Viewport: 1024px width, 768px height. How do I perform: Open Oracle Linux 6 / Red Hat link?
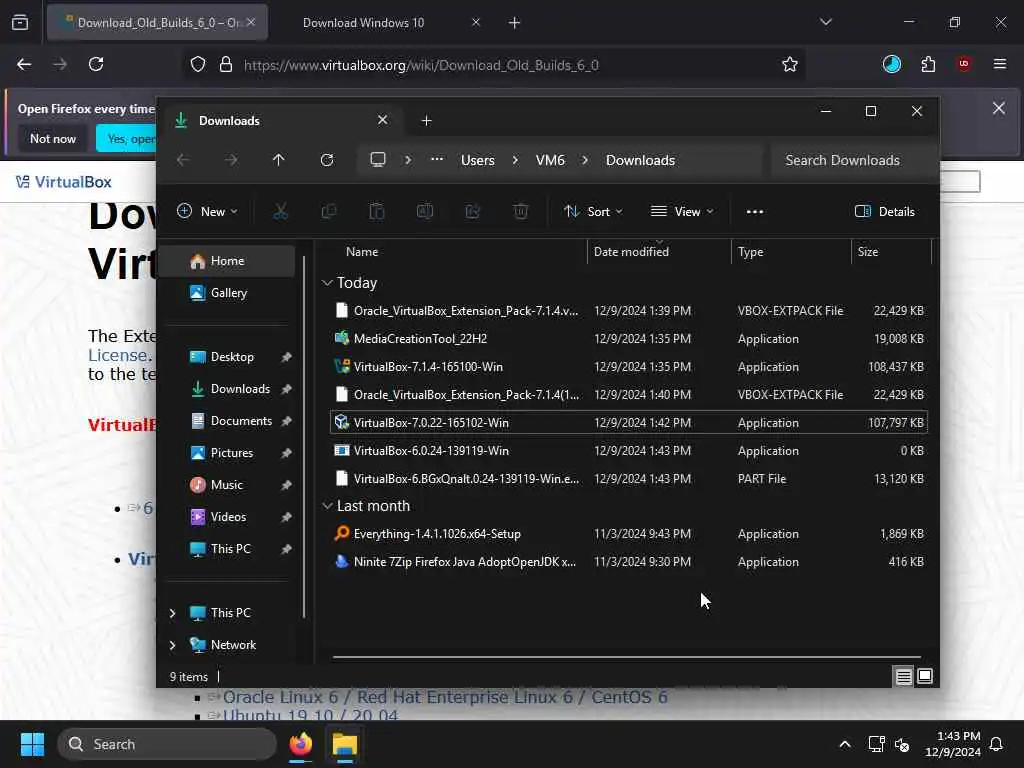click(x=445, y=697)
